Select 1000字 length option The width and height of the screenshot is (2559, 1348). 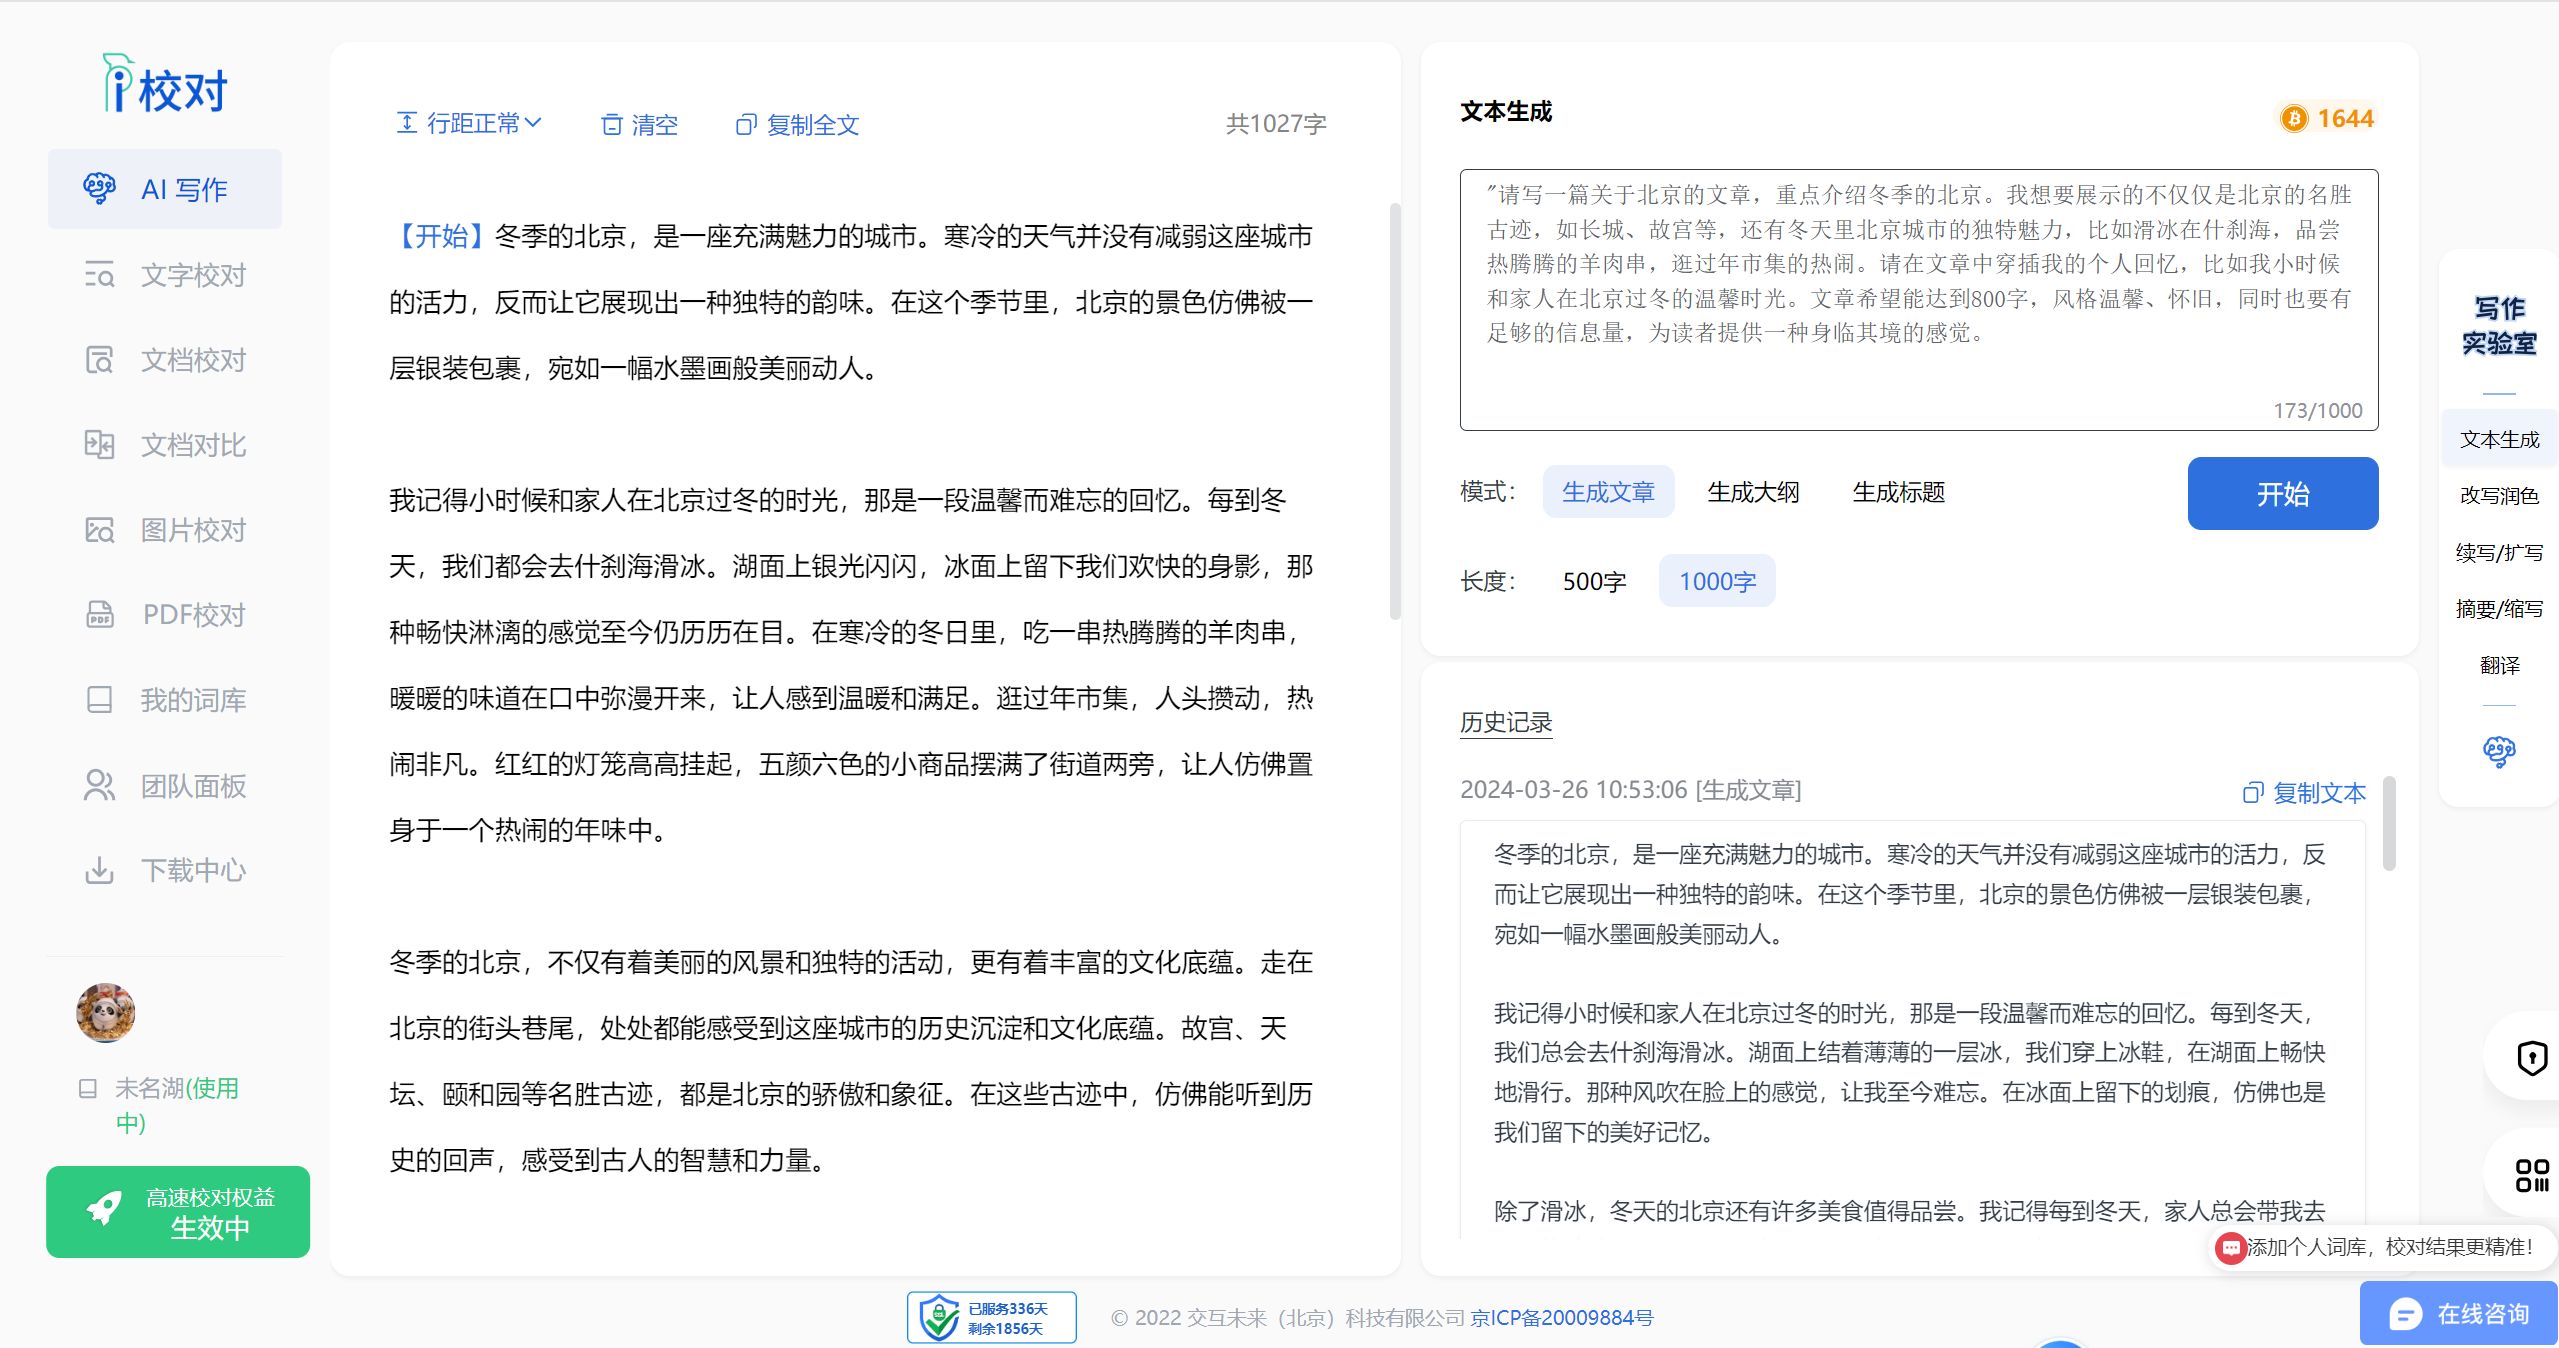[x=1717, y=581]
